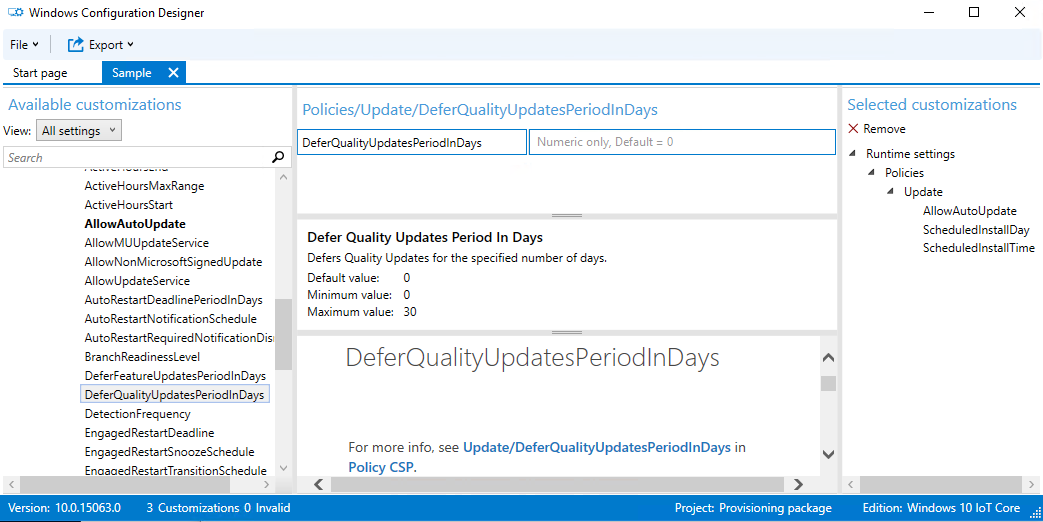Click the Numeric only value input

click(x=682, y=142)
